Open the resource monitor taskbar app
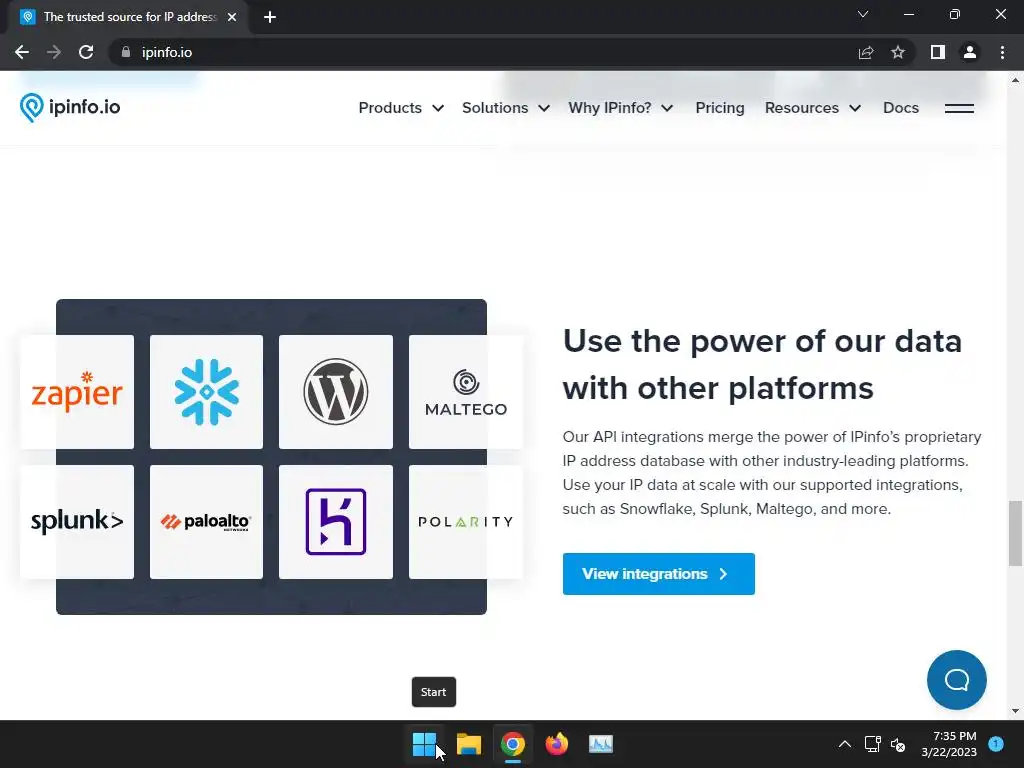The width and height of the screenshot is (1024, 768). point(601,744)
